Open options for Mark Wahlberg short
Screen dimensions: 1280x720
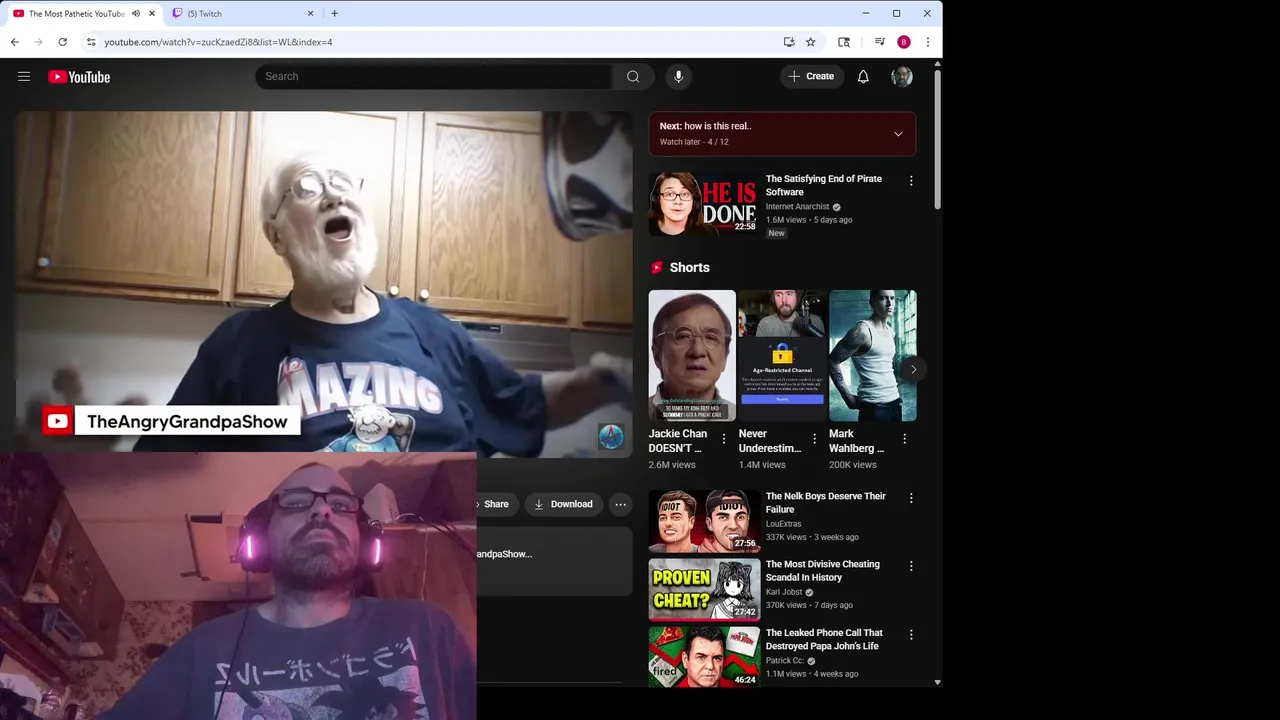904,439
